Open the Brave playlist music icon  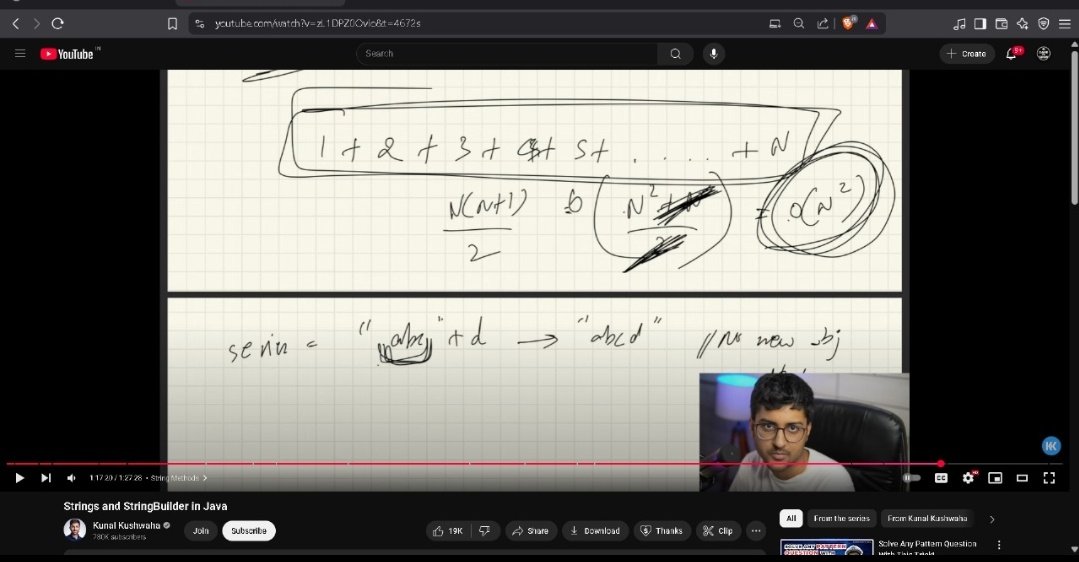click(x=959, y=23)
